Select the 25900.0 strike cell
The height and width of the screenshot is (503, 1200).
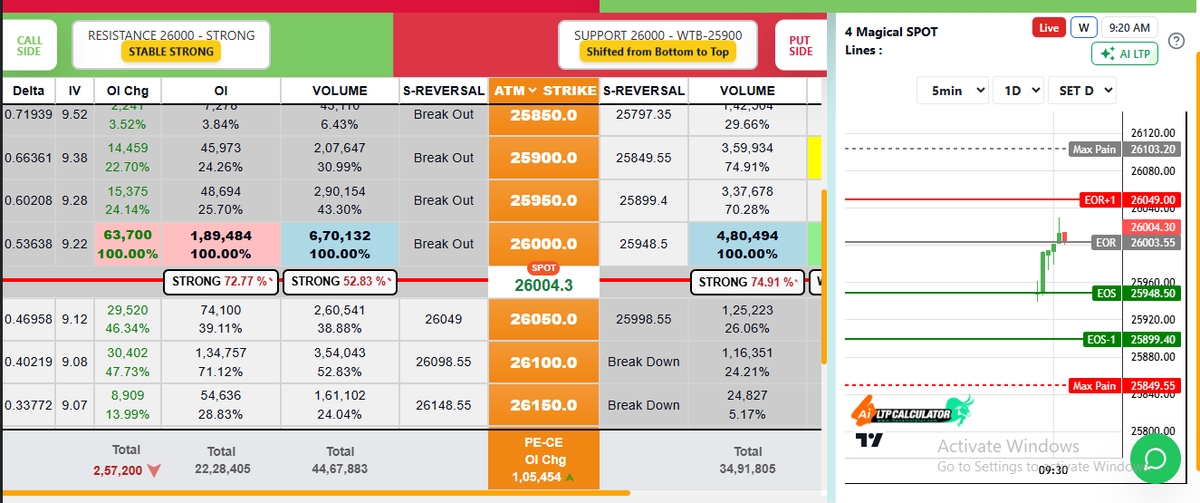[x=544, y=158]
